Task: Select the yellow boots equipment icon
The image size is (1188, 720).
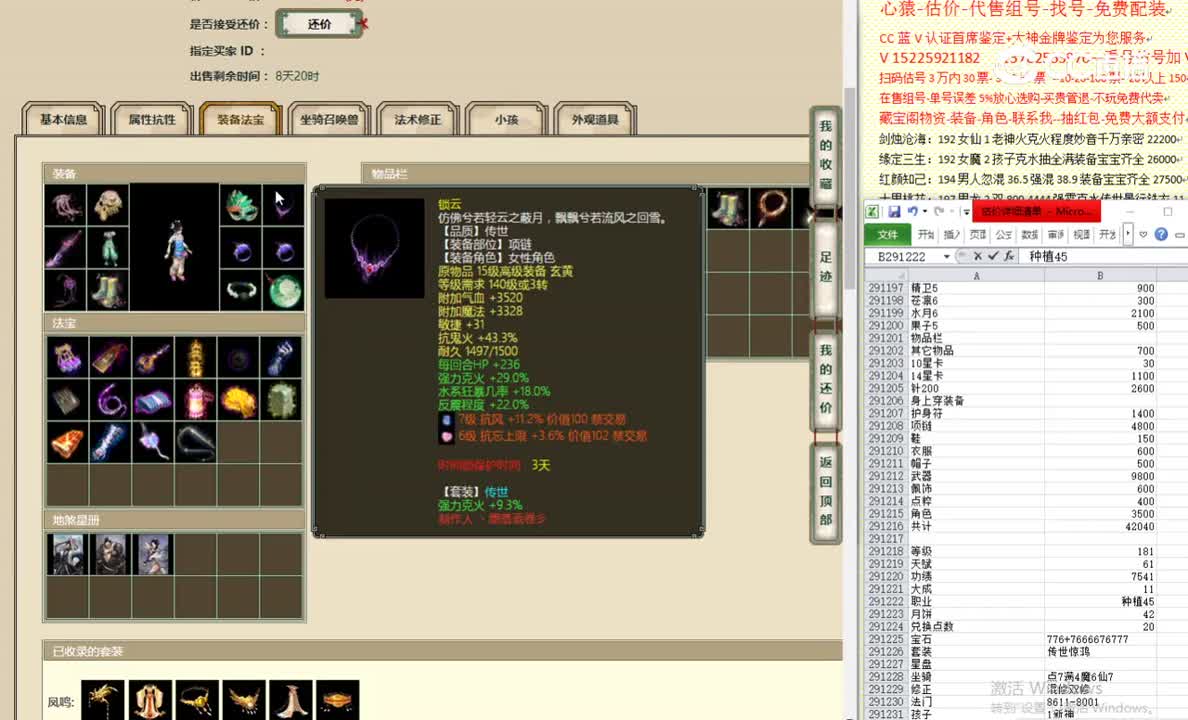Action: click(108, 288)
